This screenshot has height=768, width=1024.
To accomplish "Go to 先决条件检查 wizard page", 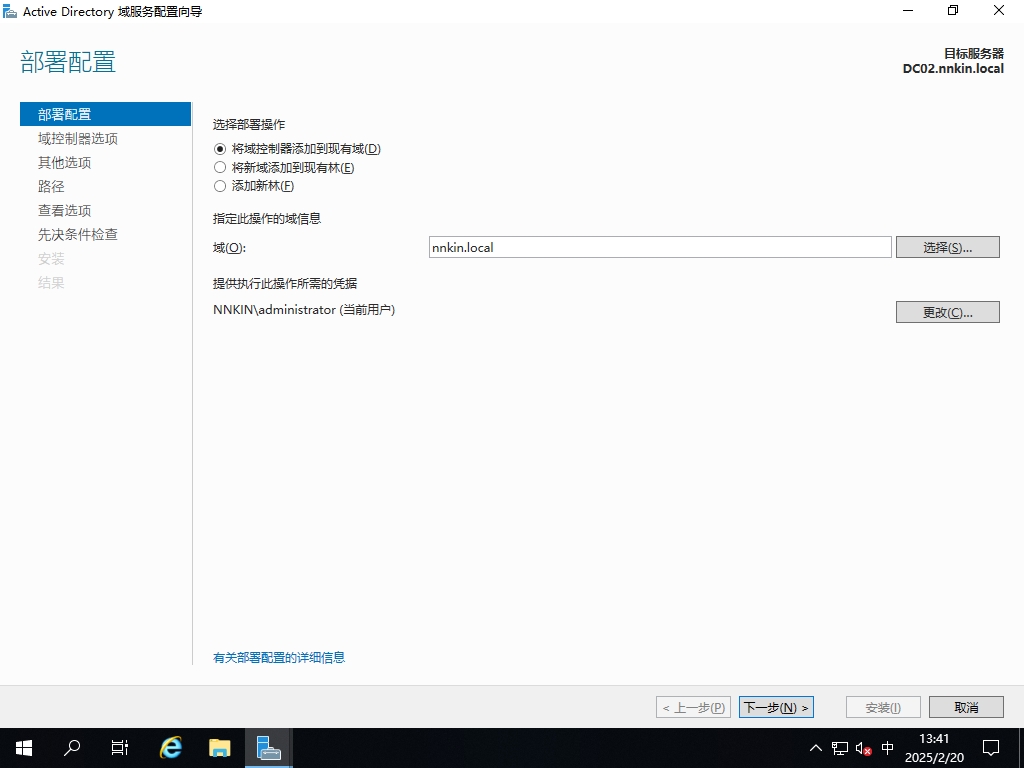I will 78,234.
